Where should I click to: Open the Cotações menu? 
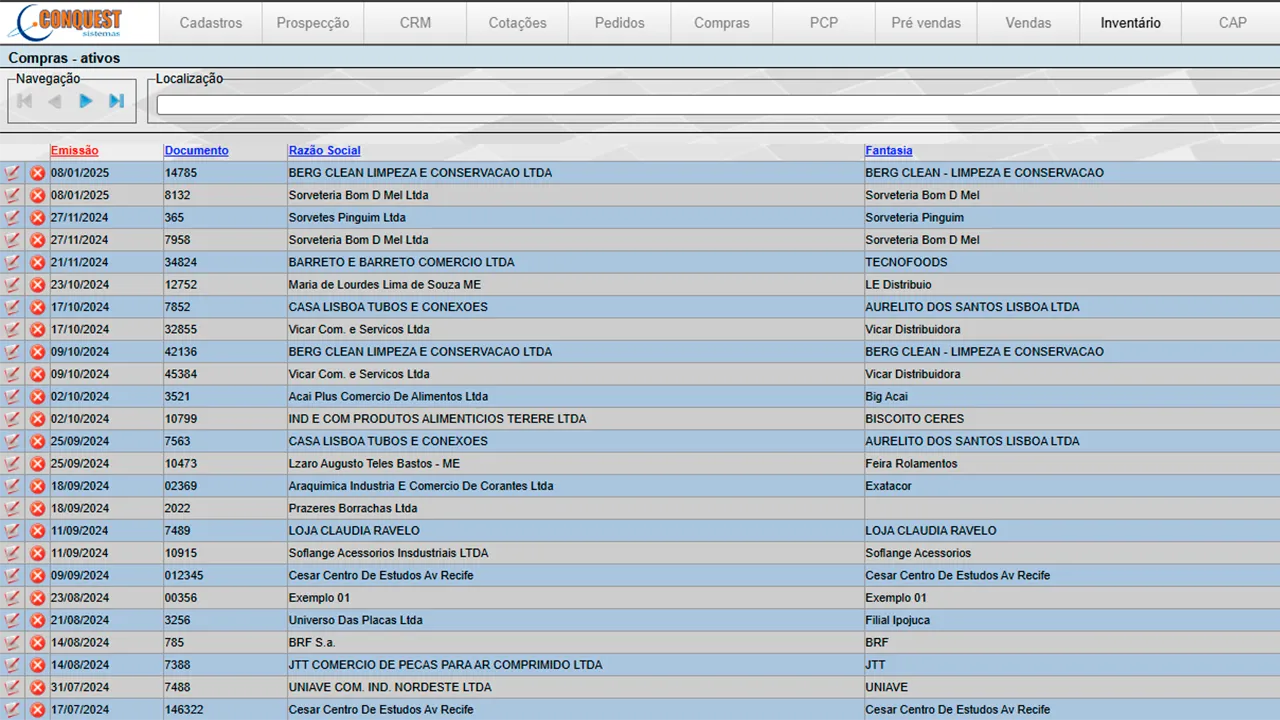pyautogui.click(x=517, y=23)
